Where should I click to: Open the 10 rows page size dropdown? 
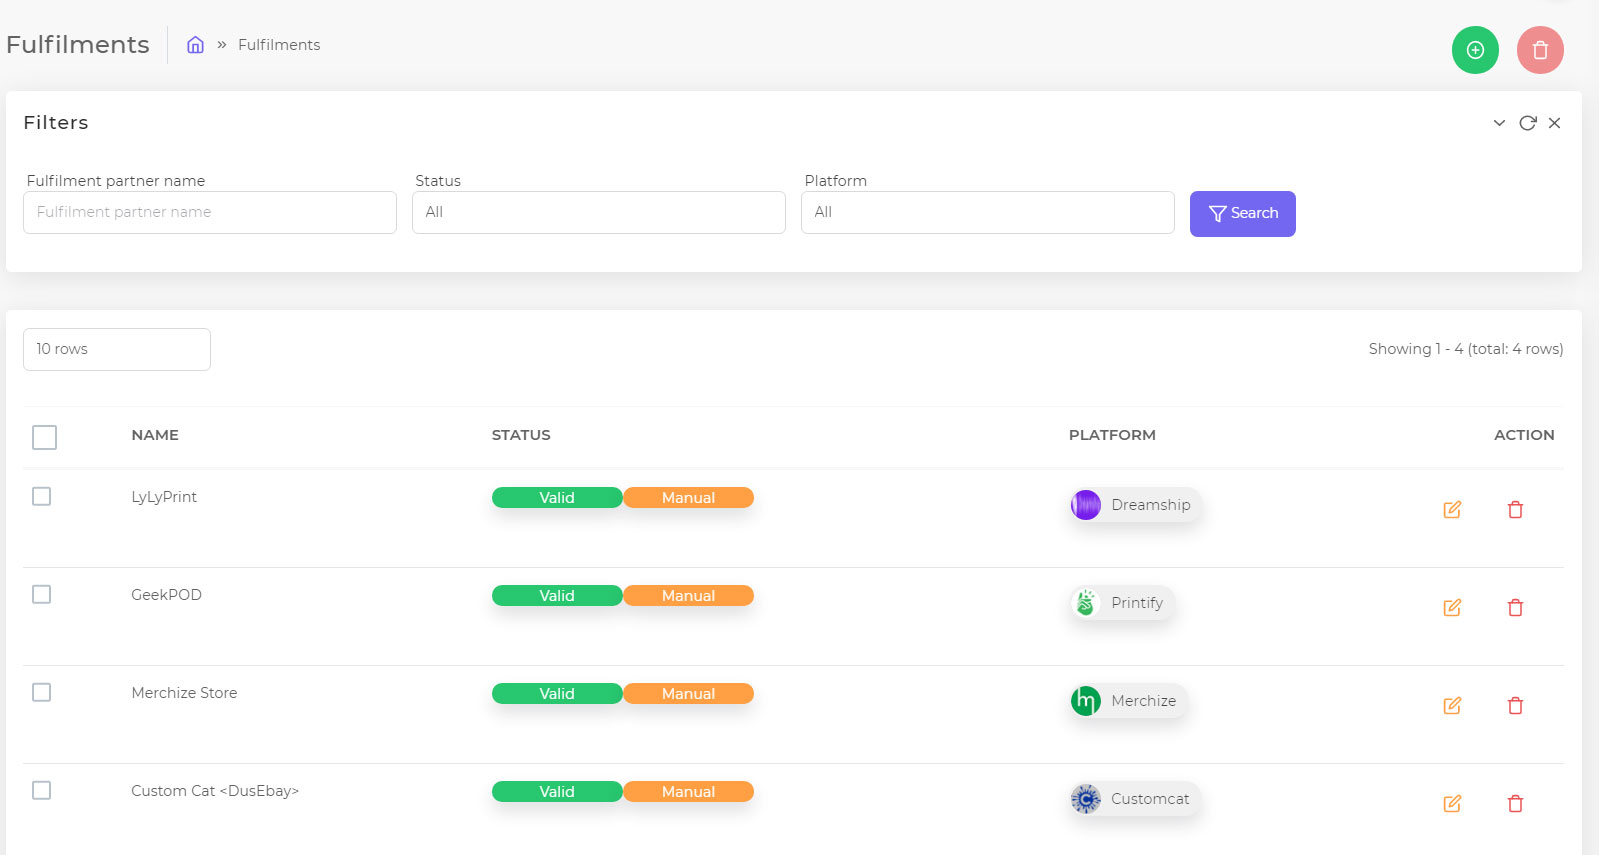[x=117, y=349]
